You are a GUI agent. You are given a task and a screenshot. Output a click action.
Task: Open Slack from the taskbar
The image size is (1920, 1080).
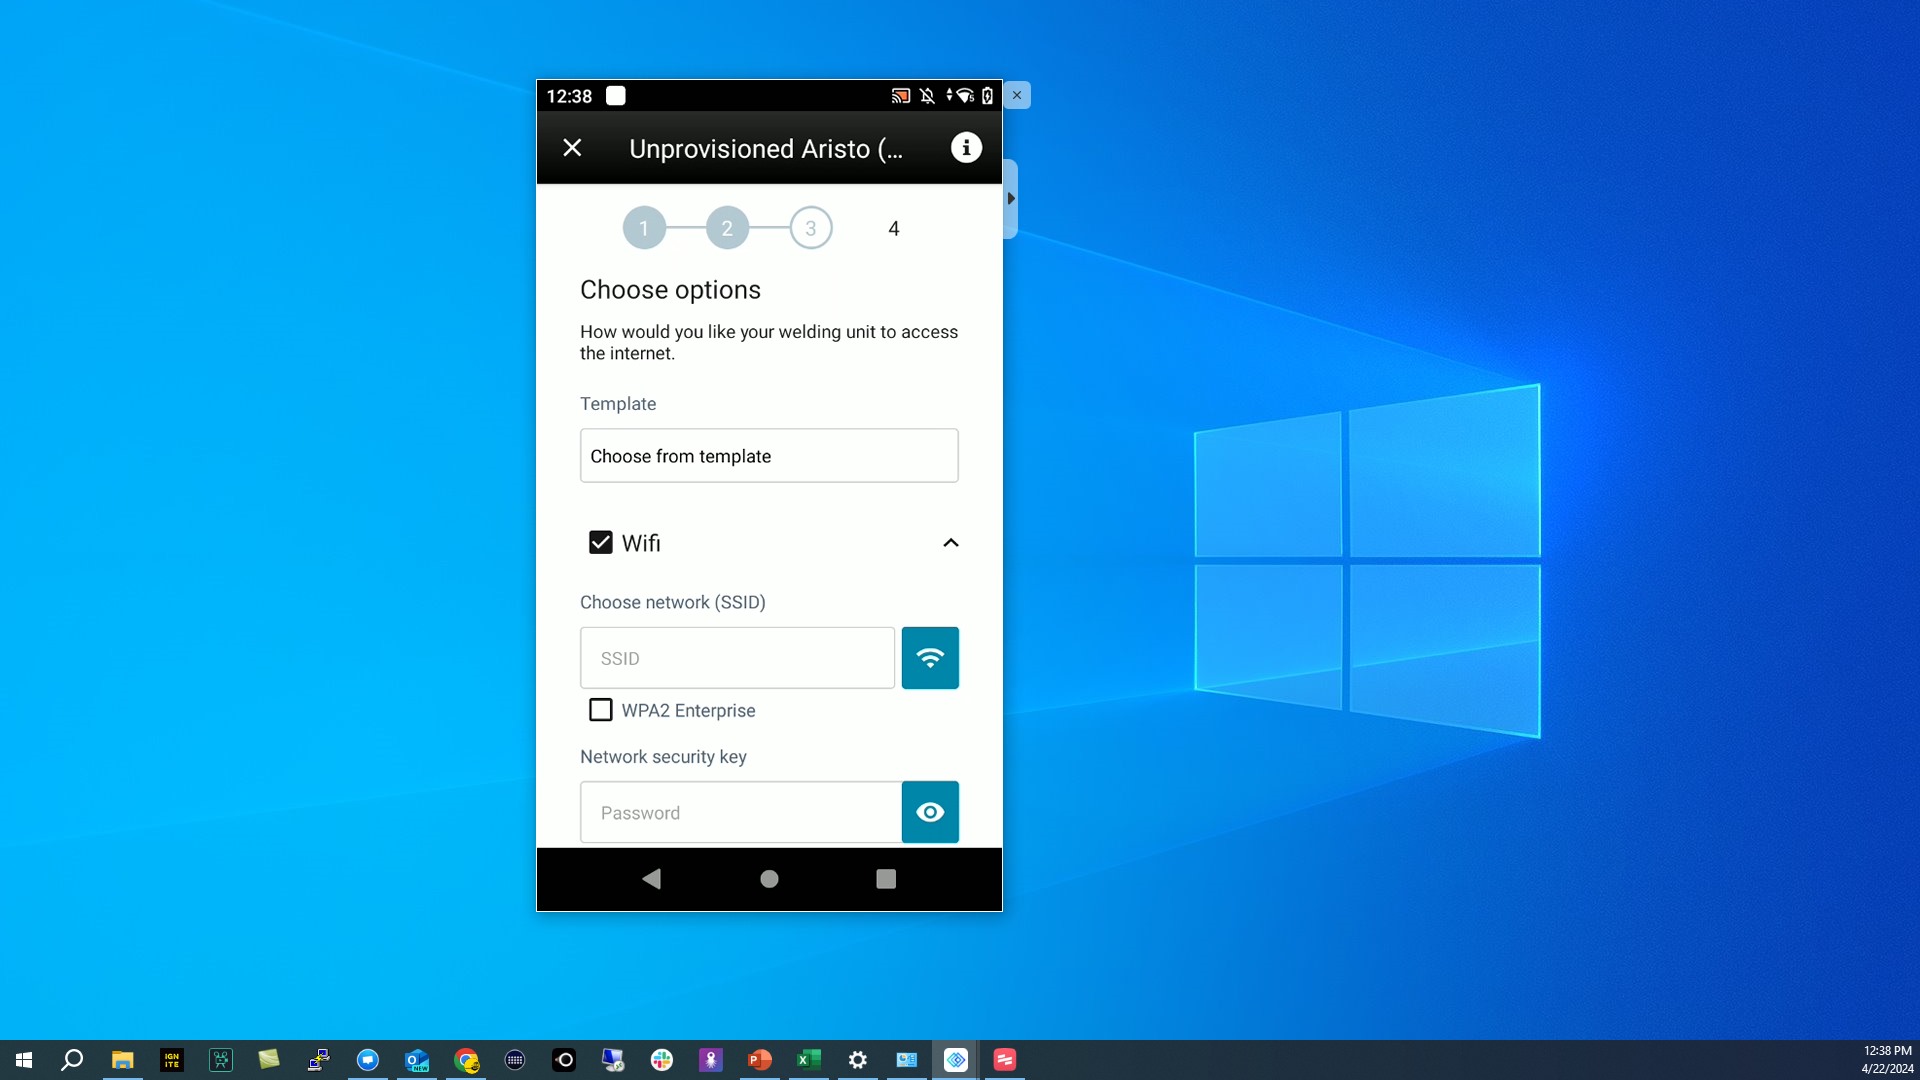tap(662, 1060)
